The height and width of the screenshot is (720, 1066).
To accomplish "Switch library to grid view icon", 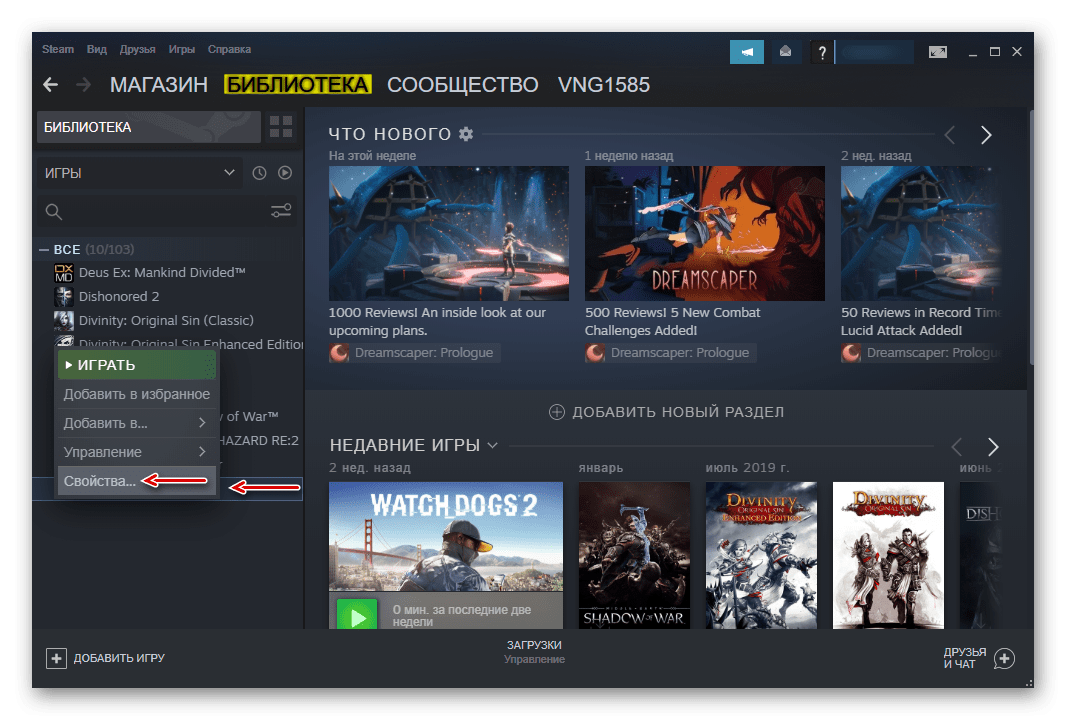I will click(x=281, y=126).
